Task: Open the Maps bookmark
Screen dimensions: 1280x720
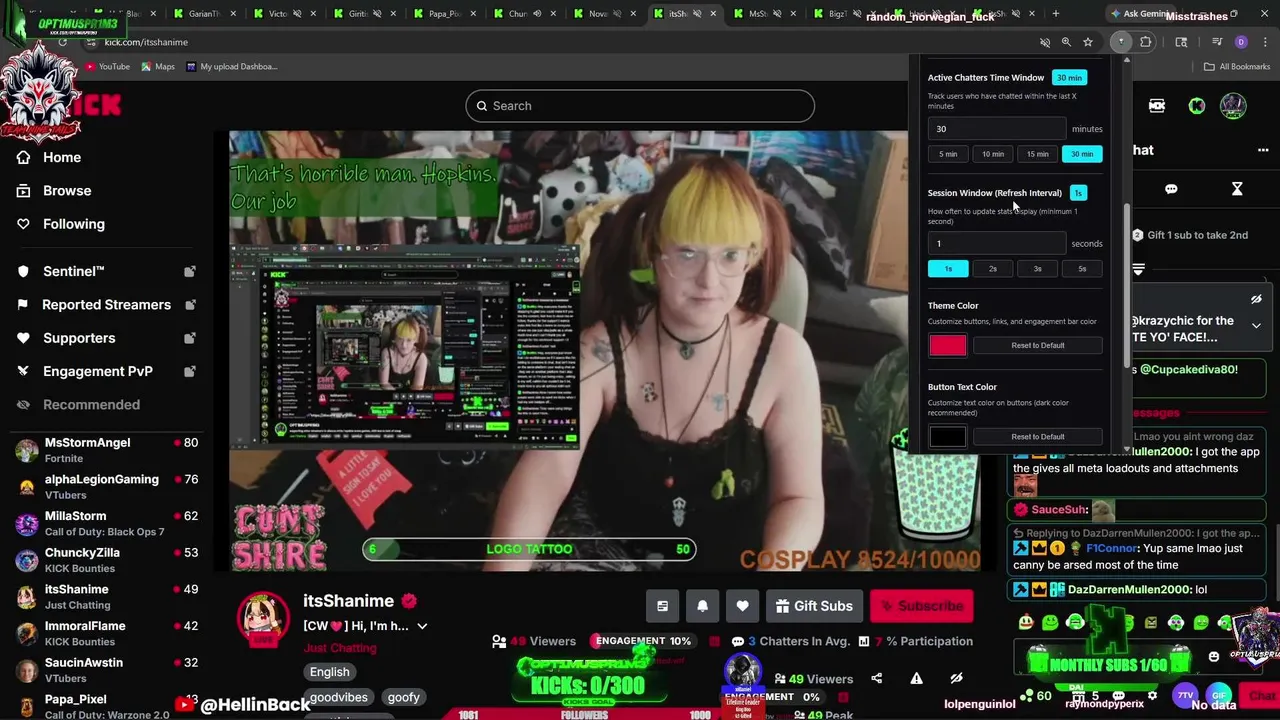Action: [158, 67]
